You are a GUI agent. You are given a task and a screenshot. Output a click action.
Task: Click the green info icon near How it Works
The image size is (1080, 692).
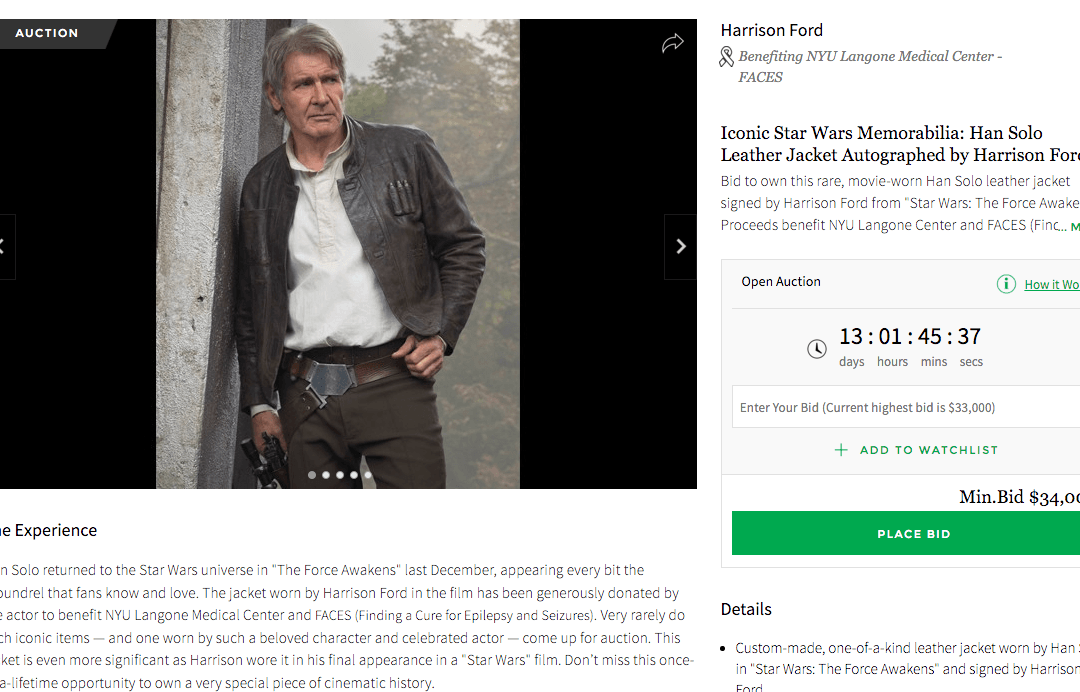[x=1006, y=283]
